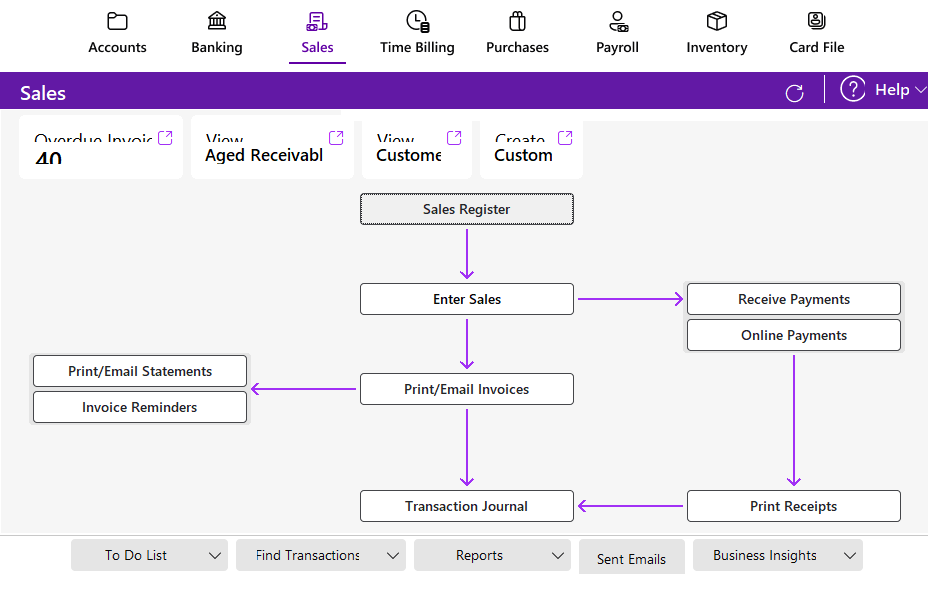928x596 pixels.
Task: Click the refresh icon in Sales header
Action: click(794, 93)
